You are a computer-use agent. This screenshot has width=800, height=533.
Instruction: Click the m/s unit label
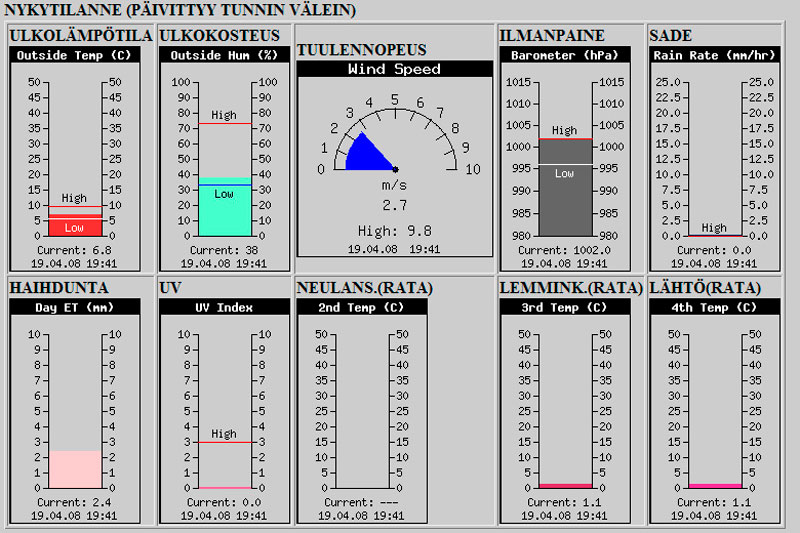[x=394, y=185]
